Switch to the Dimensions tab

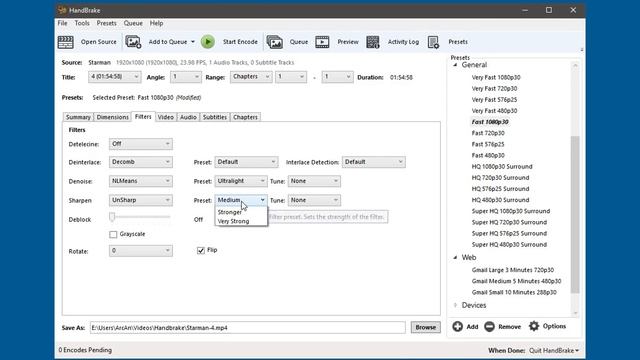click(x=112, y=117)
